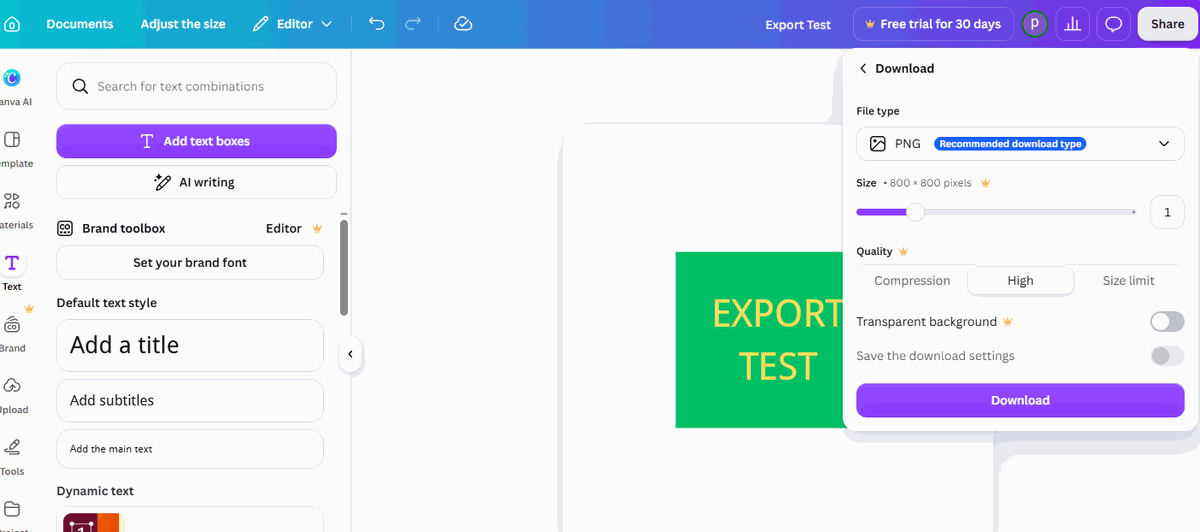Viewport: 1200px width, 532px height.
Task: Select the EXPORT TEST text on canvas
Action: point(777,340)
